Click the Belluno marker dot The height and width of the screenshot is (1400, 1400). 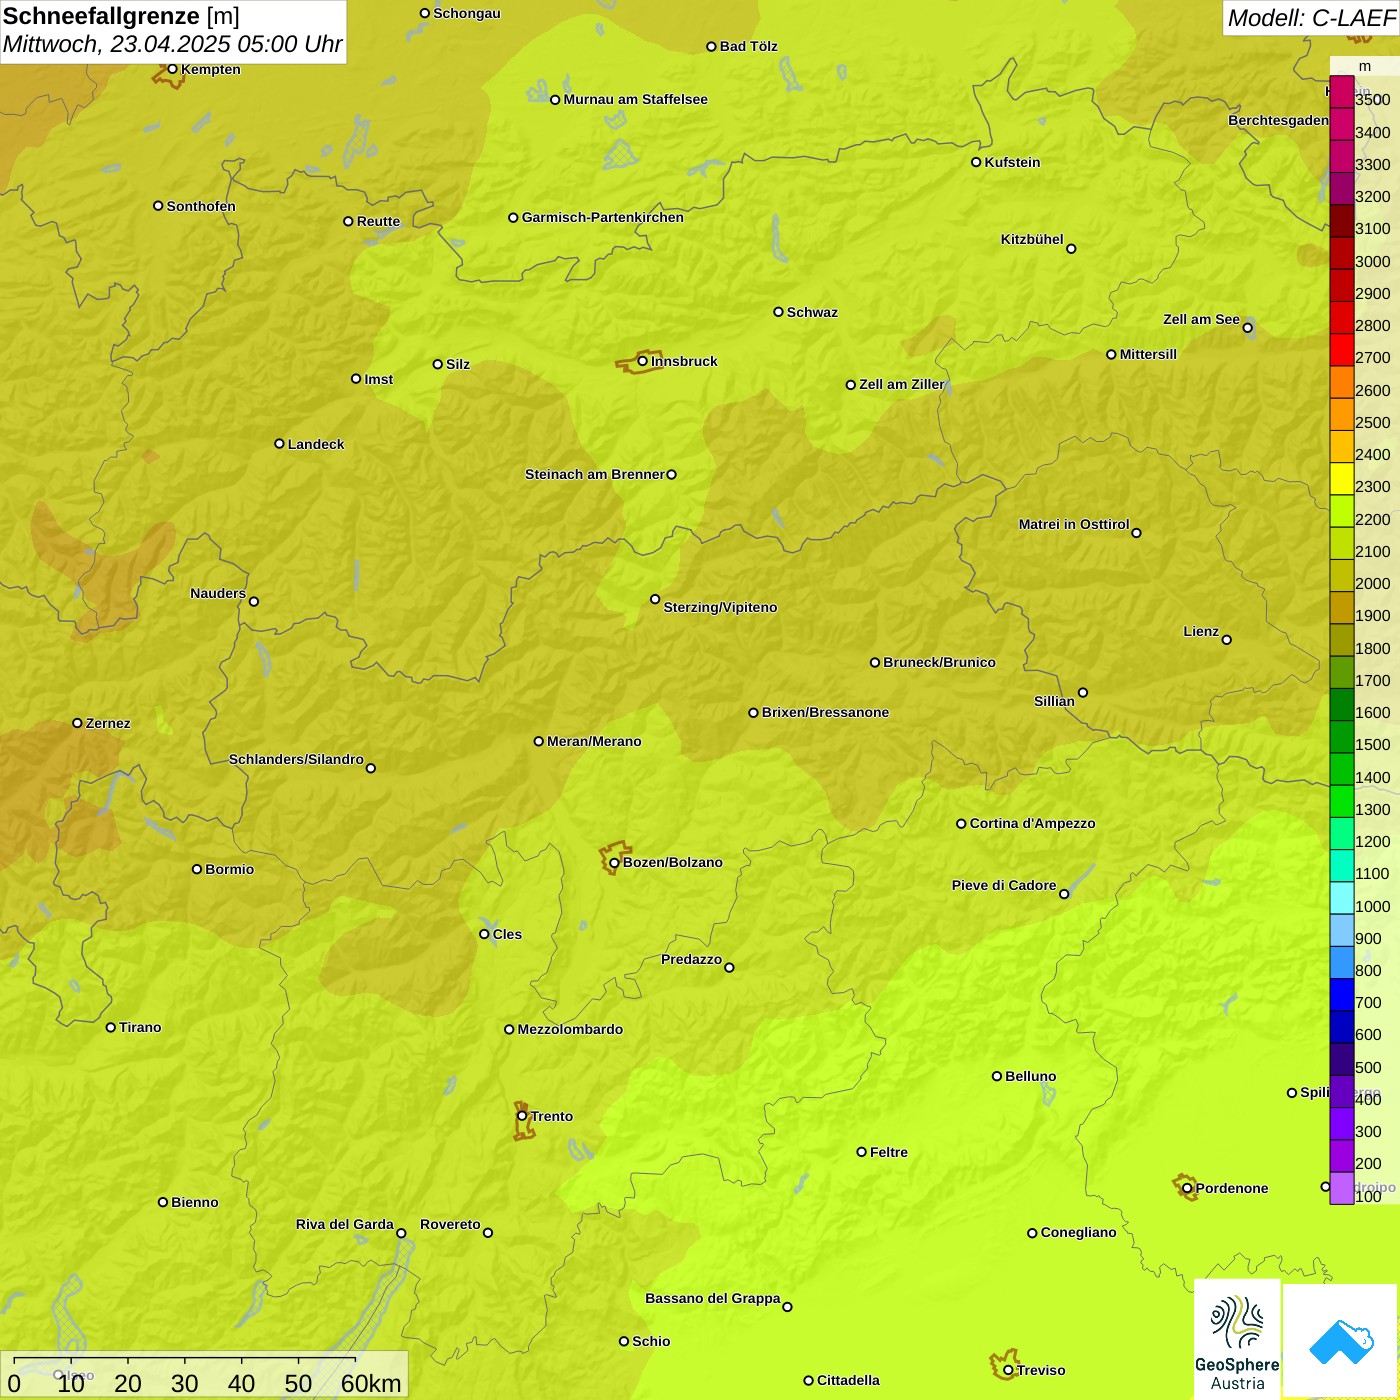click(996, 1076)
